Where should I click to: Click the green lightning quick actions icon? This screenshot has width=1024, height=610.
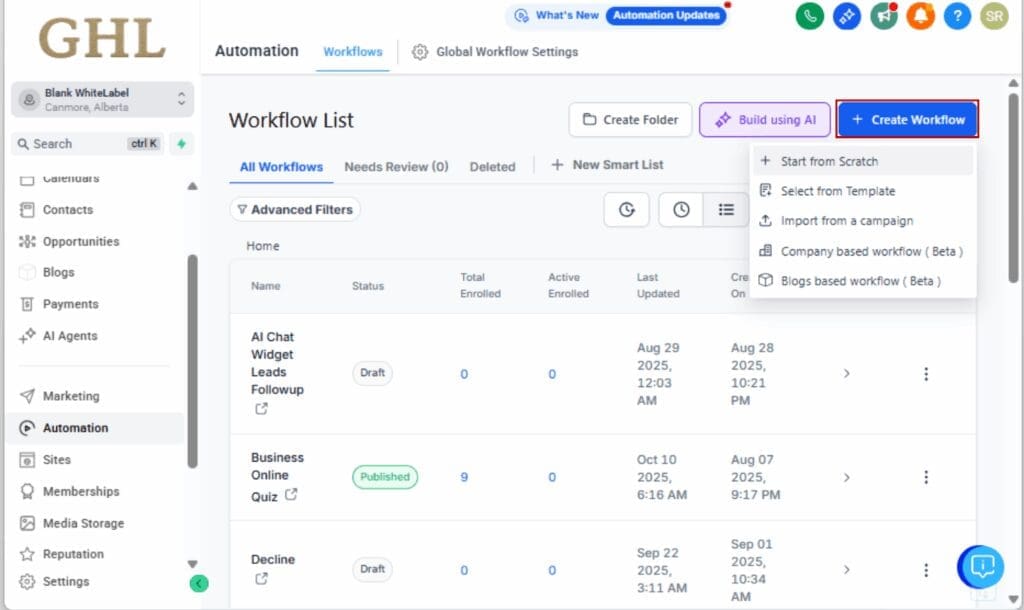coord(181,144)
